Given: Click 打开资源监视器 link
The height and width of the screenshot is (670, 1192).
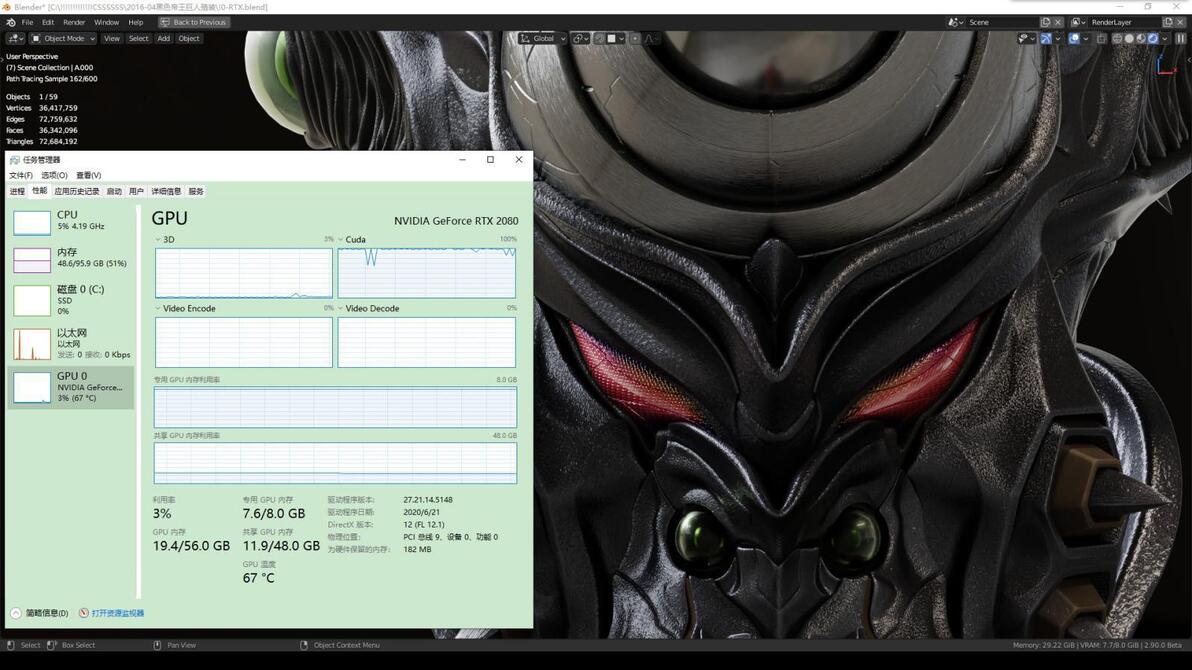Looking at the screenshot, I should pyautogui.click(x=118, y=613).
